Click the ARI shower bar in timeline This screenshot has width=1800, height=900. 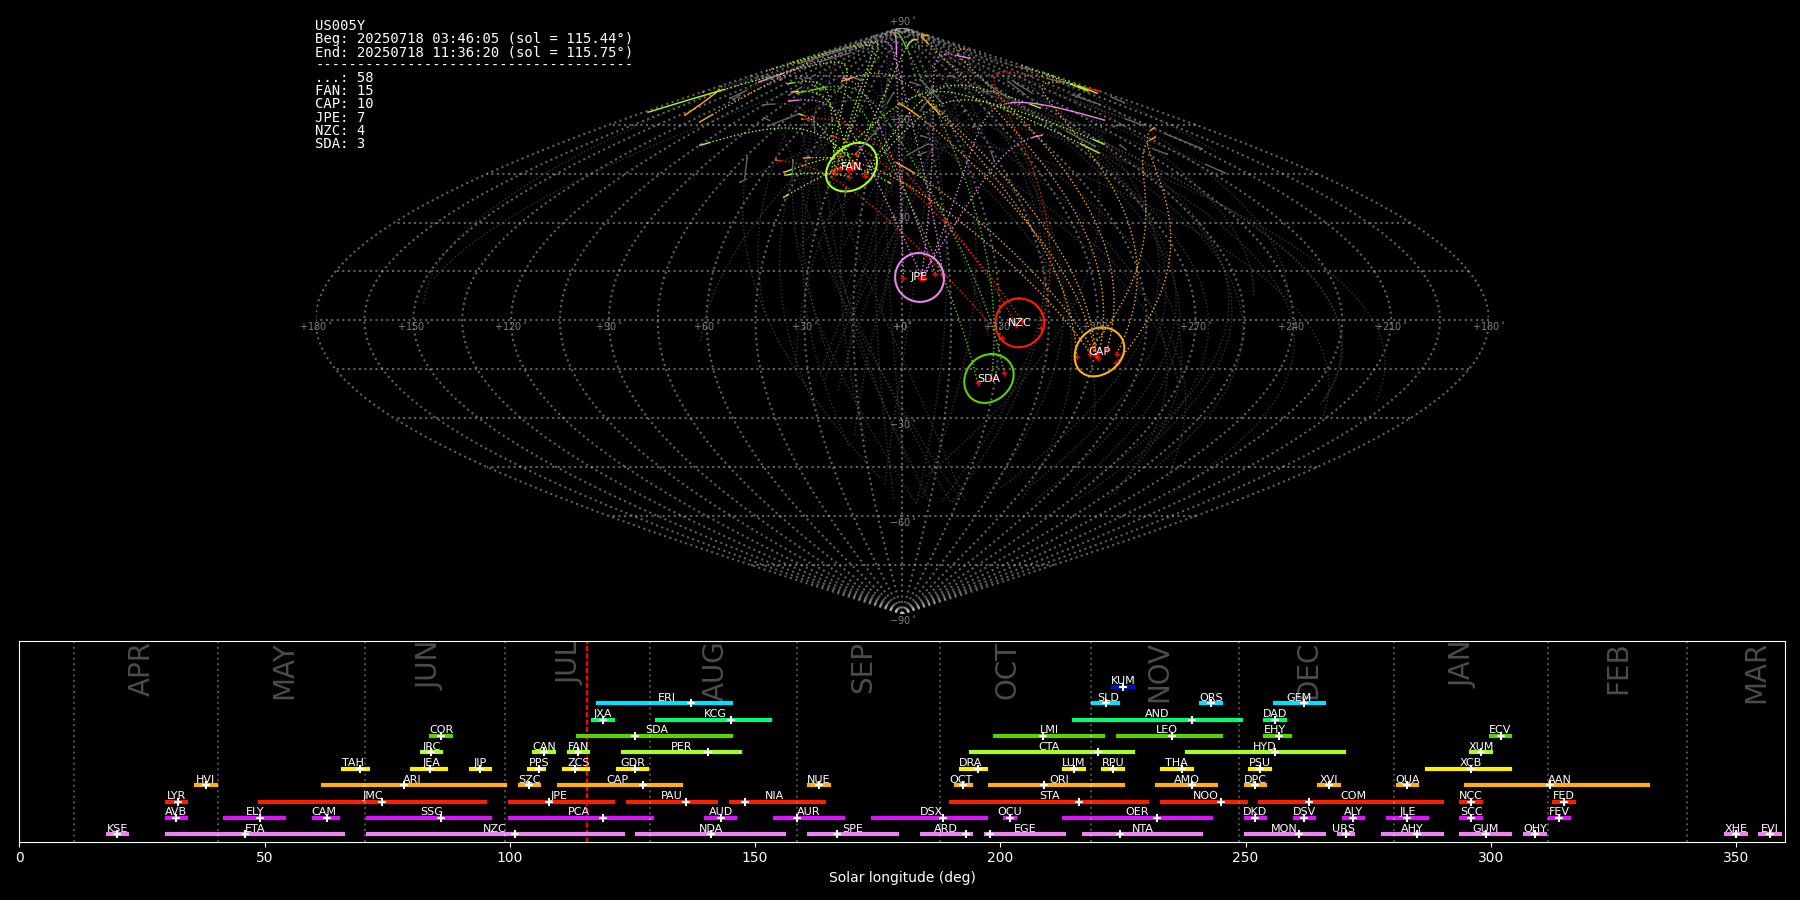413,785
